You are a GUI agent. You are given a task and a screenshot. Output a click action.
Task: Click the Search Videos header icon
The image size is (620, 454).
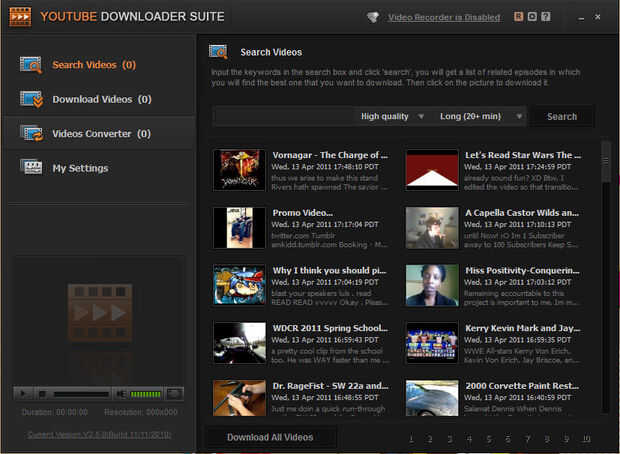218,52
